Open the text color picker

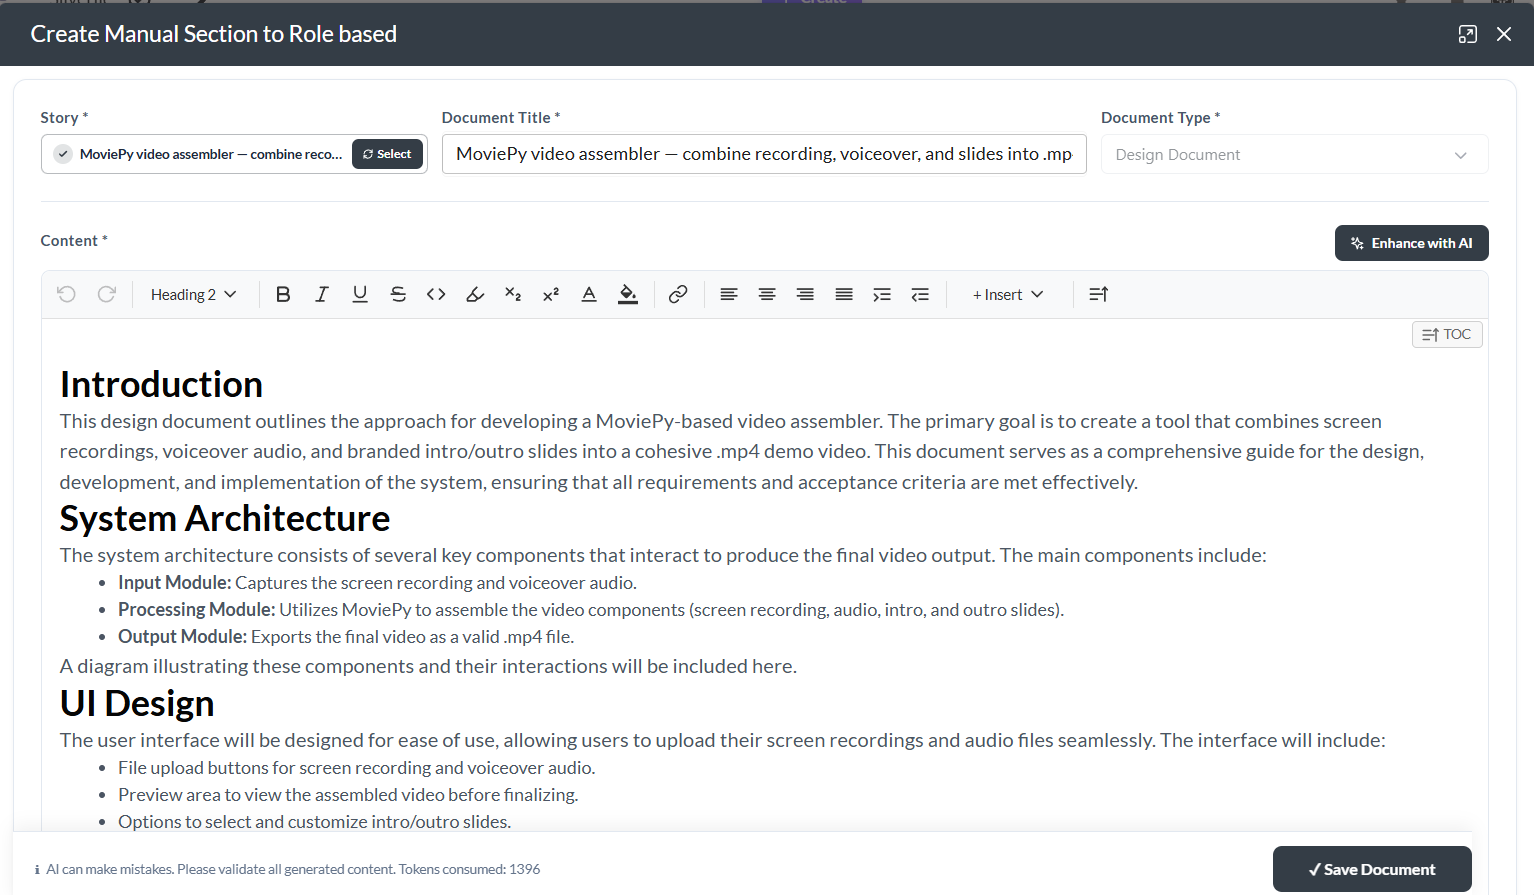[x=589, y=294]
